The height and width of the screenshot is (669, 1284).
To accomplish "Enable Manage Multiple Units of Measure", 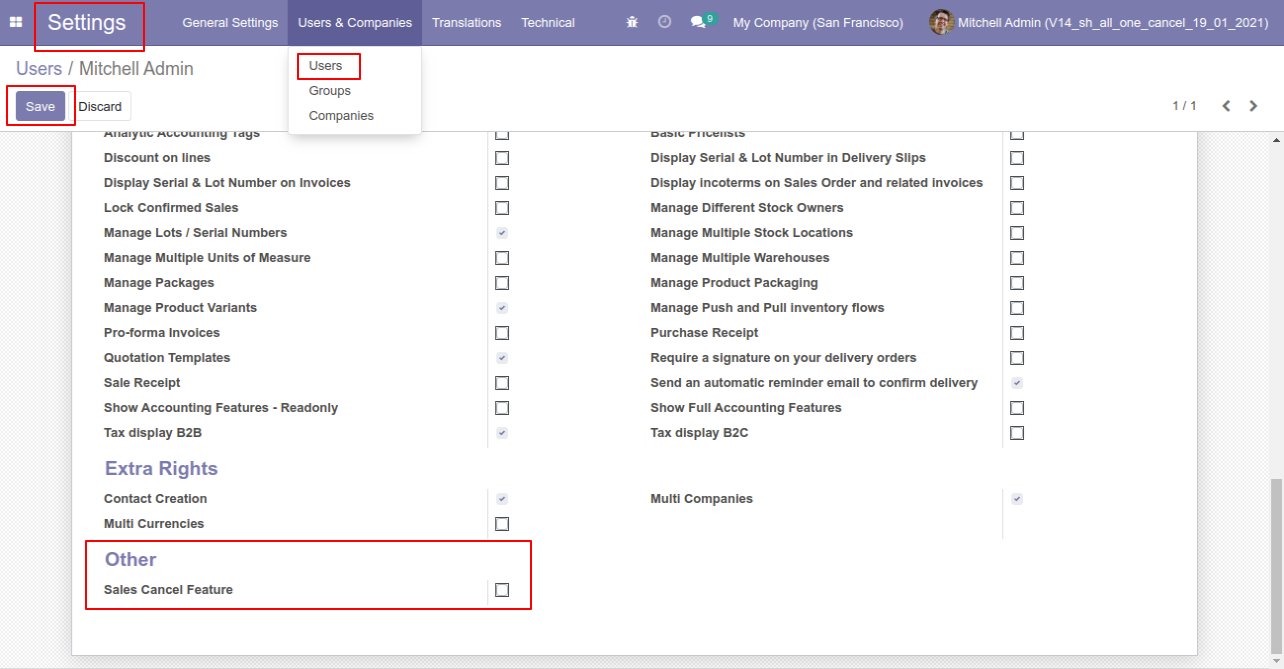I will click(x=502, y=258).
